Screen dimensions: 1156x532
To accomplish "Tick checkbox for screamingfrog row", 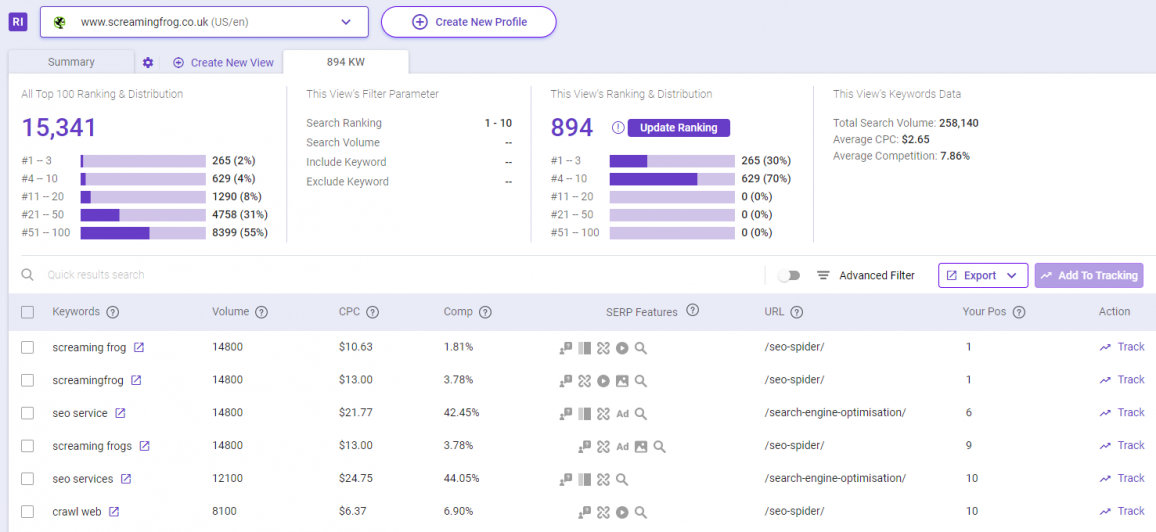I will (27, 380).
